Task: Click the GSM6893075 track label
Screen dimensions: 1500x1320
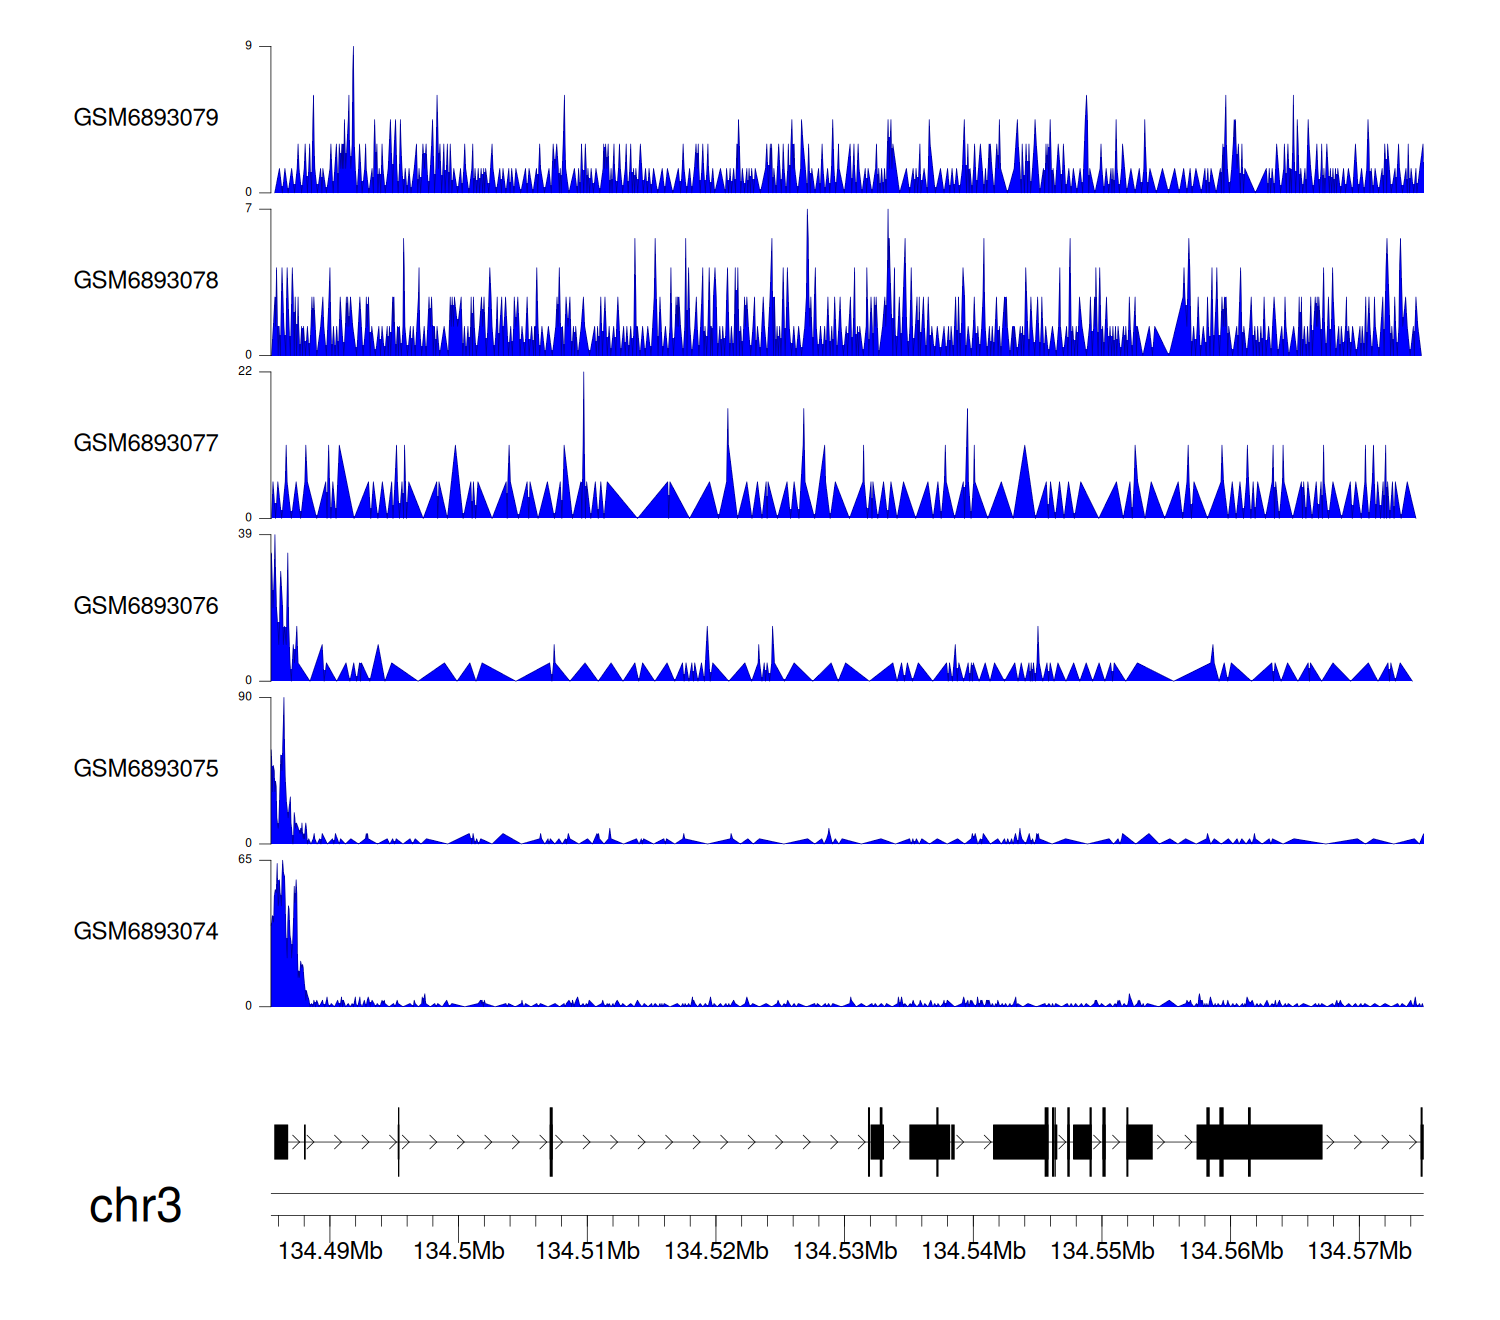Action: tap(146, 769)
